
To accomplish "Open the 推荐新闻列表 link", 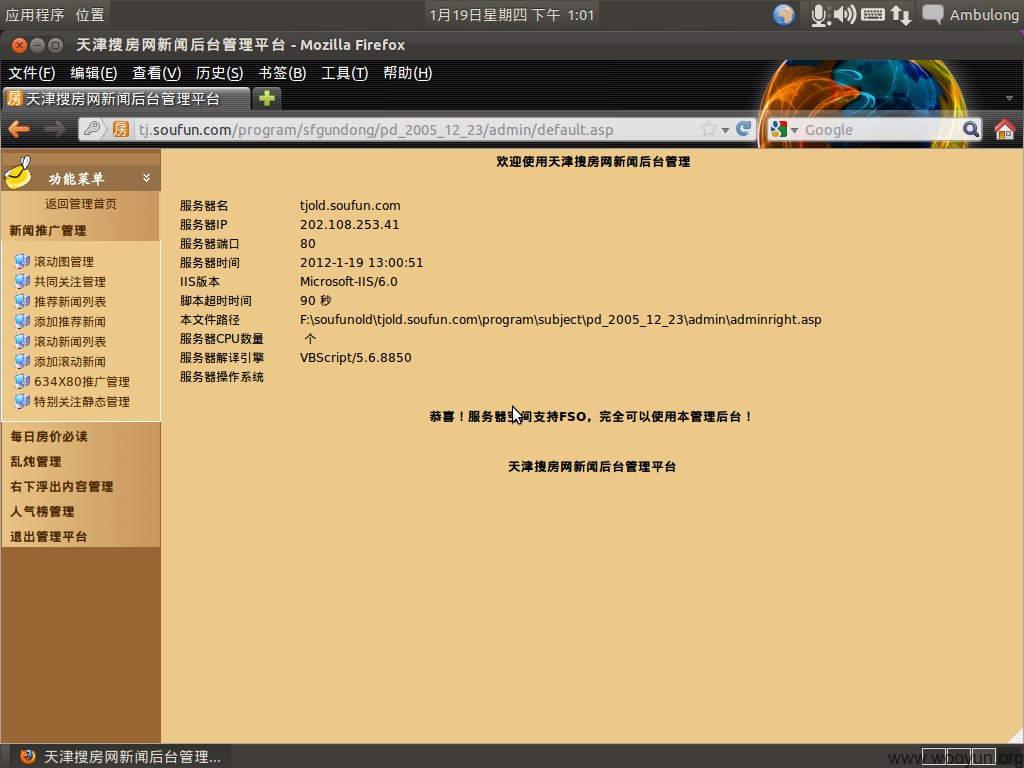I will [x=70, y=301].
